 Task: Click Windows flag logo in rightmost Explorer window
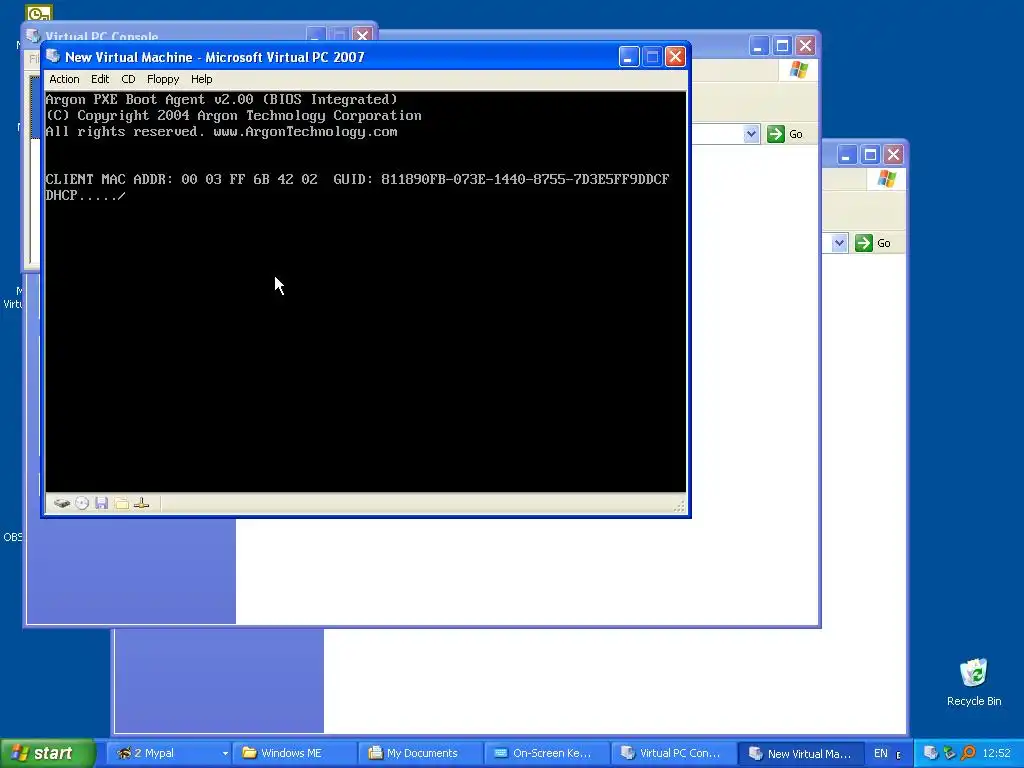(886, 179)
